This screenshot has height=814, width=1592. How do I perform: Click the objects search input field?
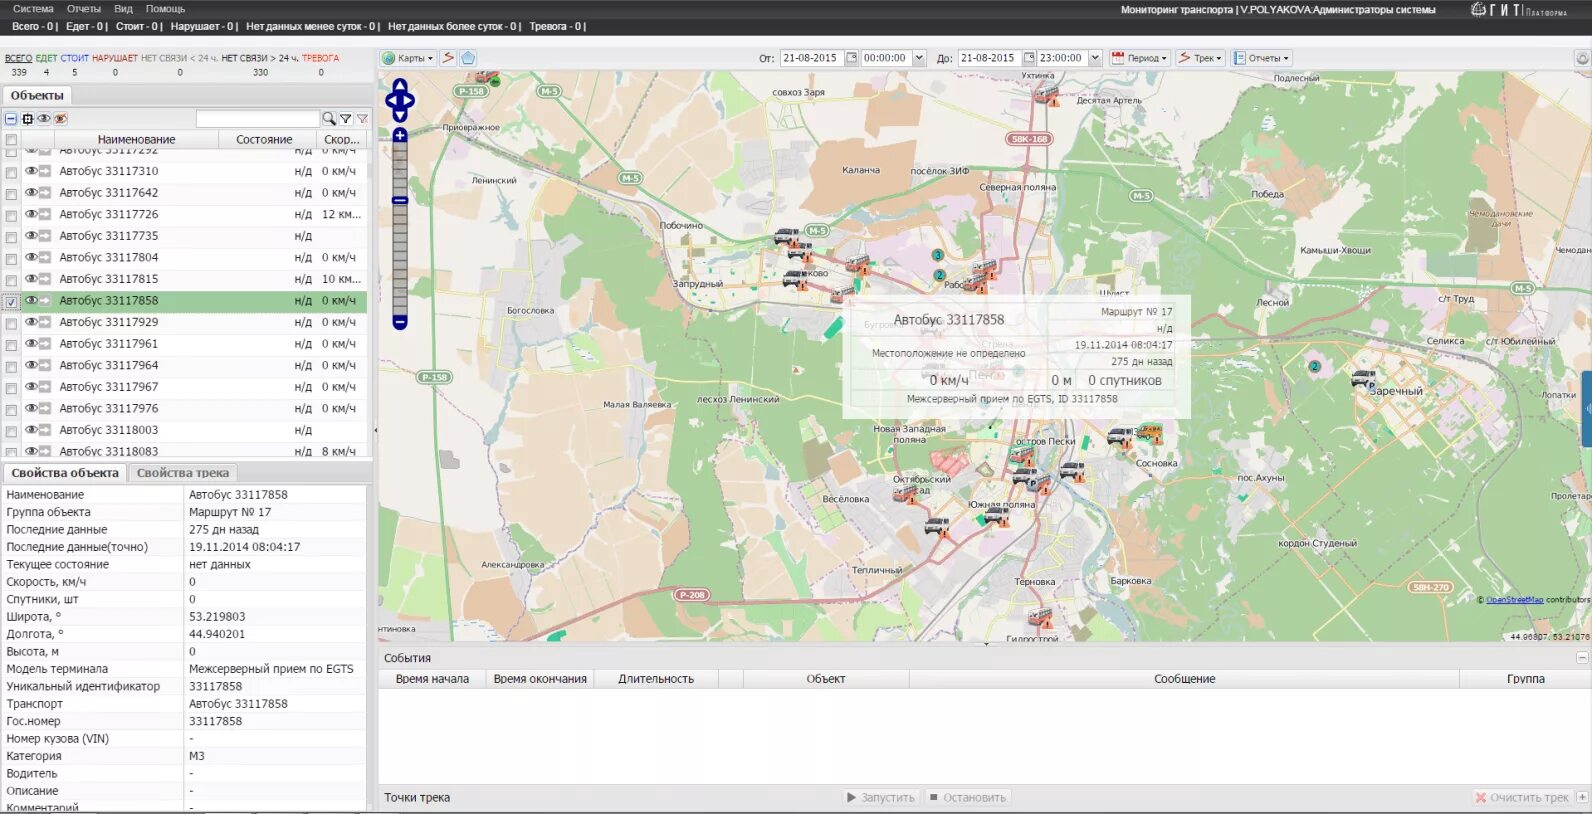(x=257, y=119)
